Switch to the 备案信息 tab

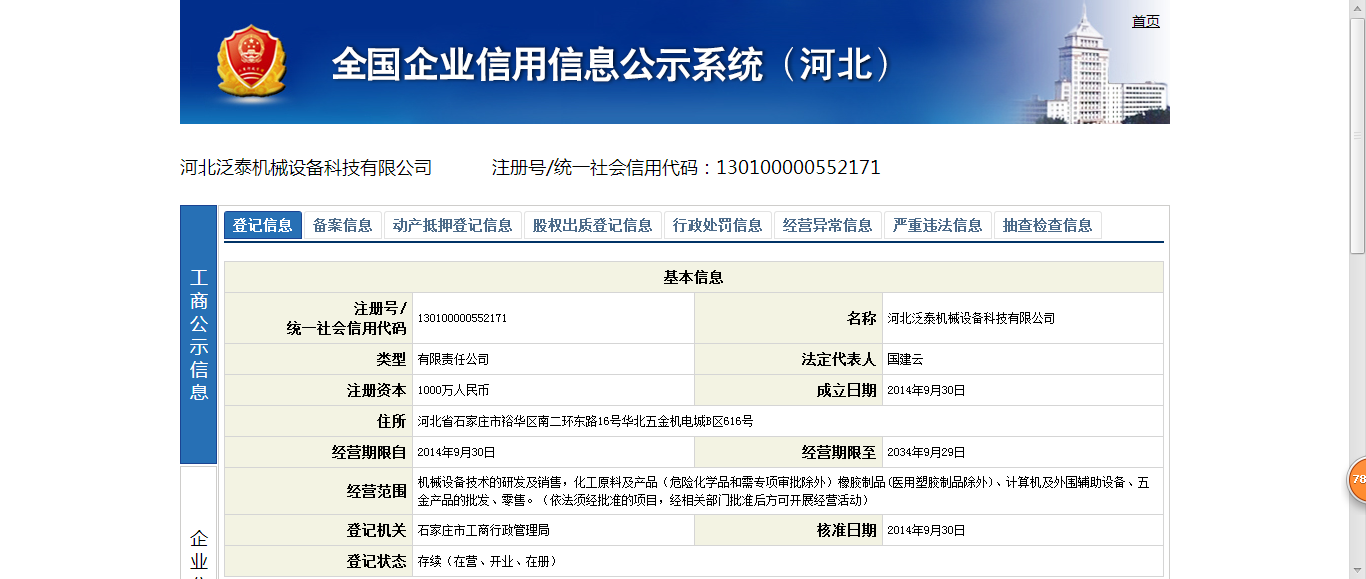[341, 225]
